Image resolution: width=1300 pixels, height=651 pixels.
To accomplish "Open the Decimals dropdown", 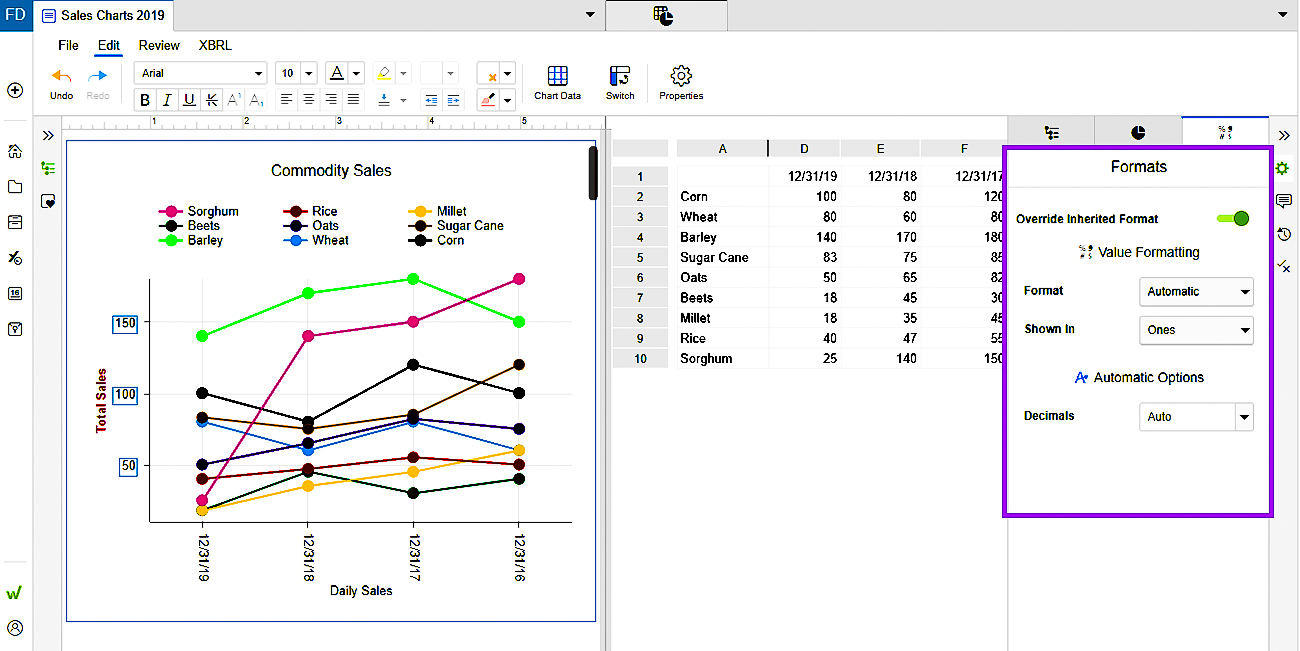I will (x=1196, y=417).
